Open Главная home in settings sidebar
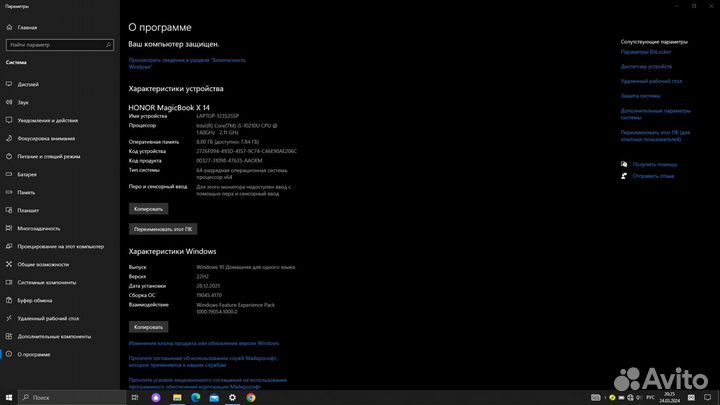 [26, 27]
